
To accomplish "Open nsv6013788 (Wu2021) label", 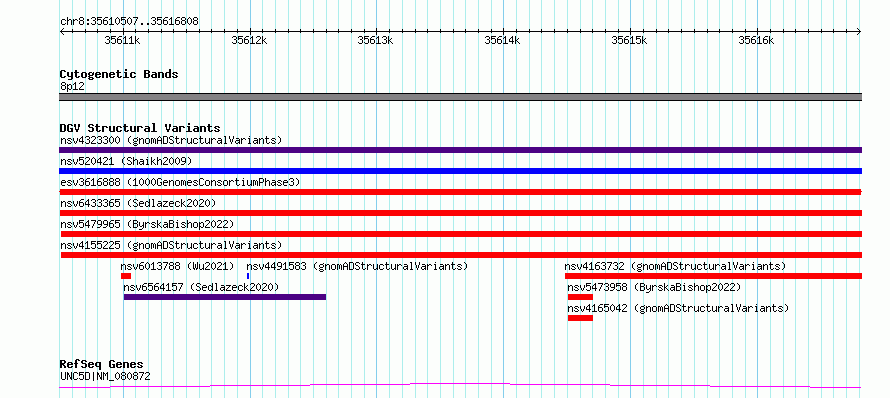I will click(177, 266).
